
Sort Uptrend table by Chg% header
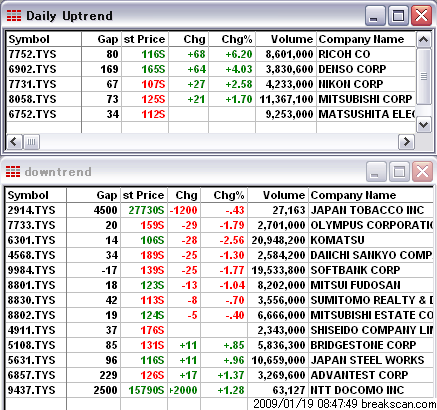pos(232,39)
